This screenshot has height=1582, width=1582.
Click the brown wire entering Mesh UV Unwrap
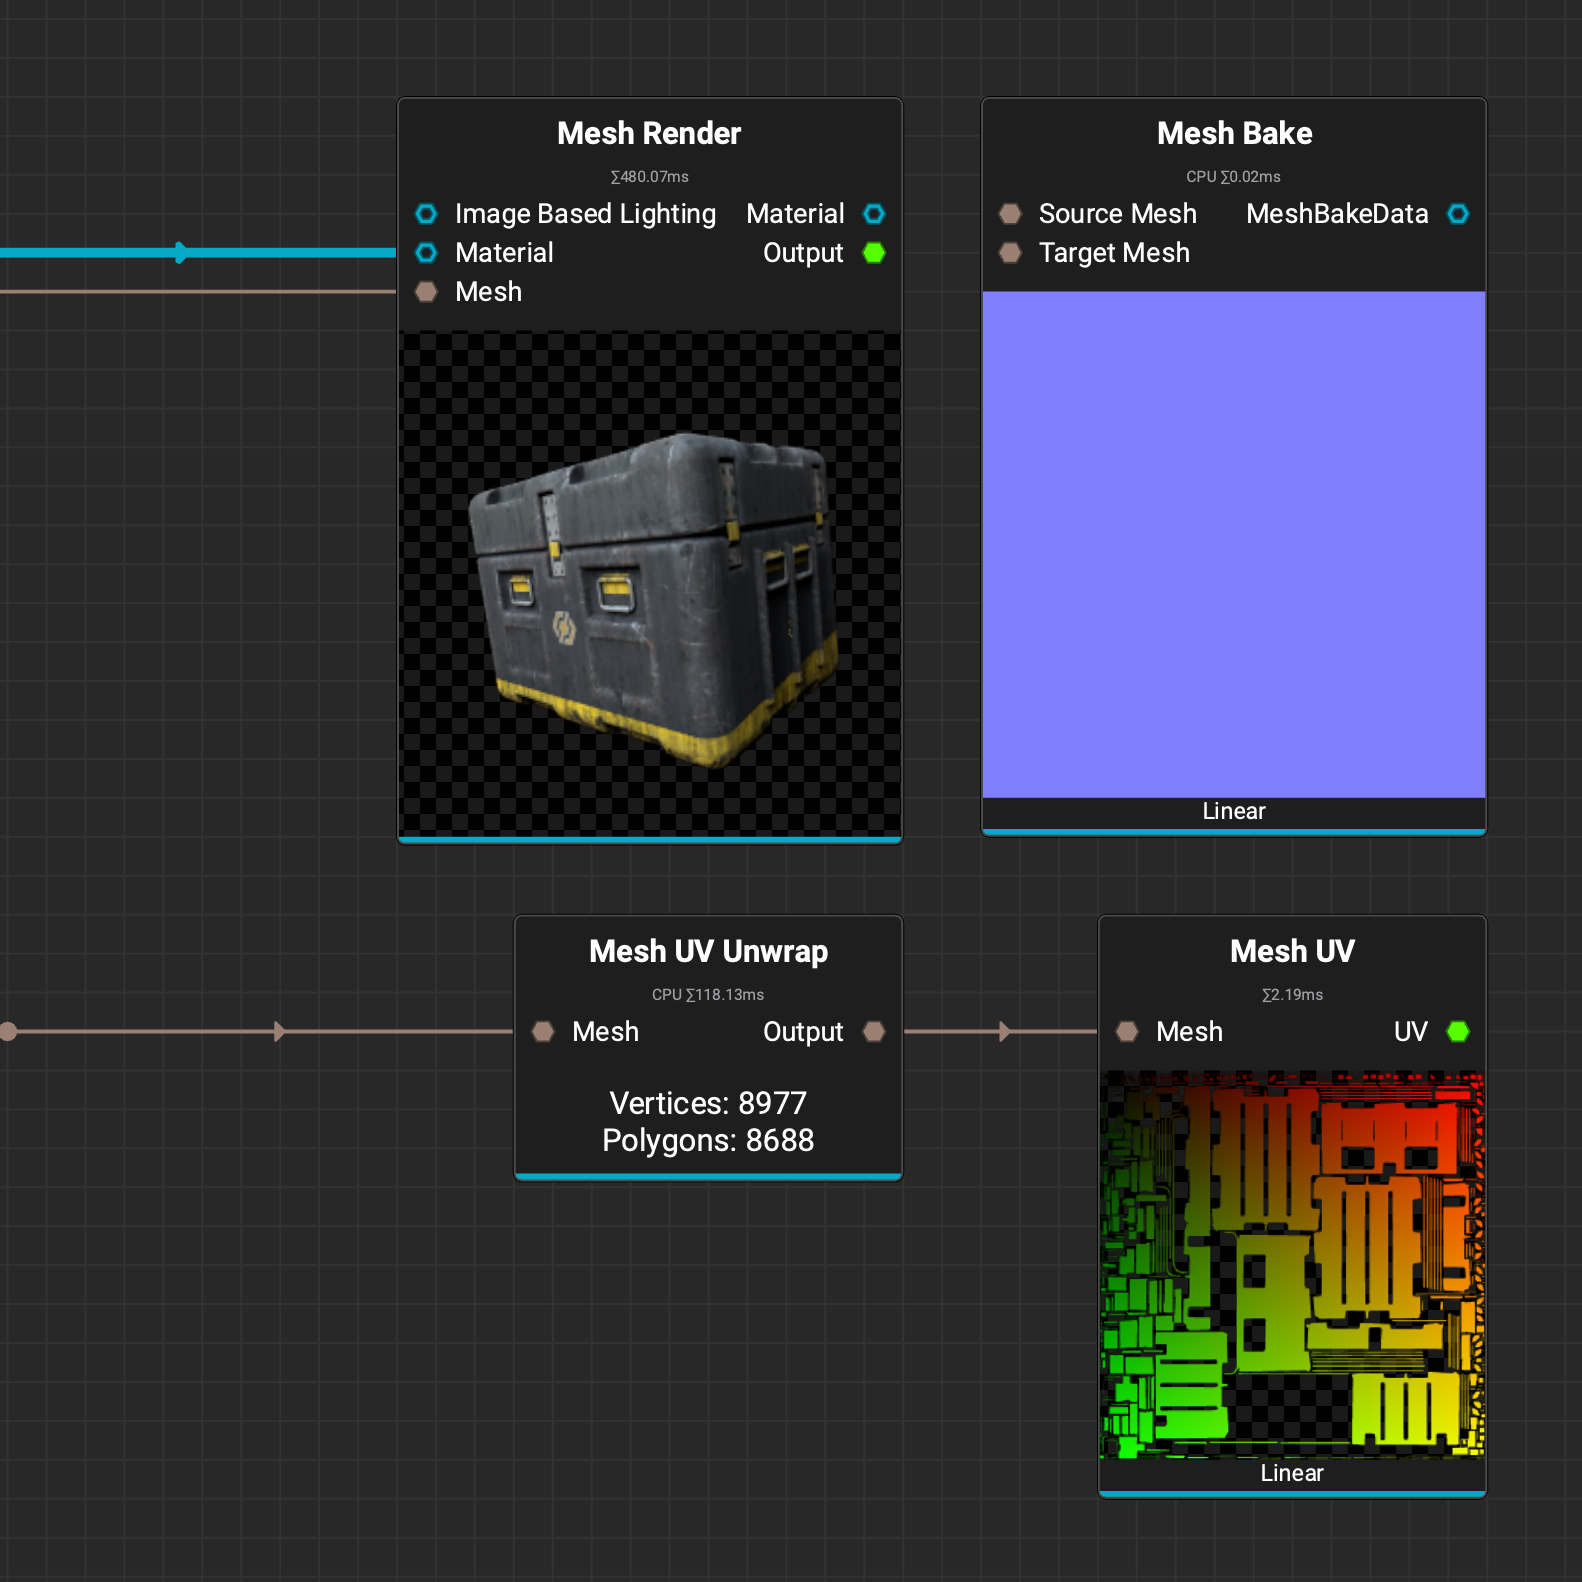pos(260,1032)
